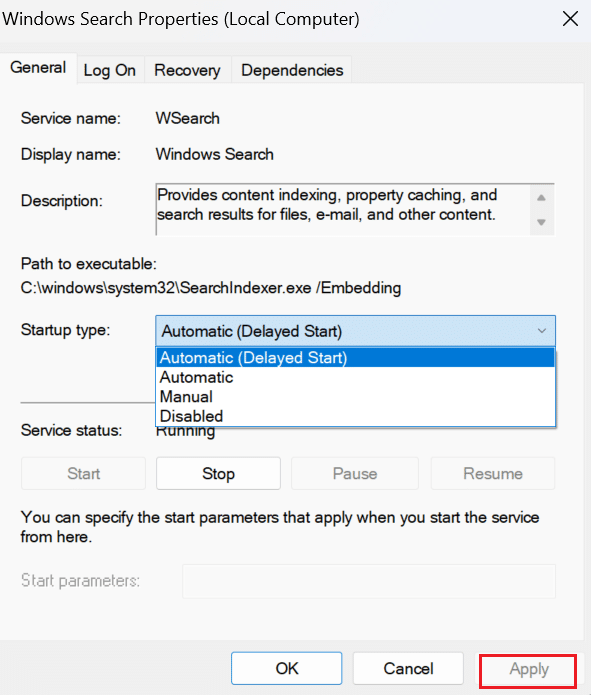Click the Pause service button

pos(355,473)
